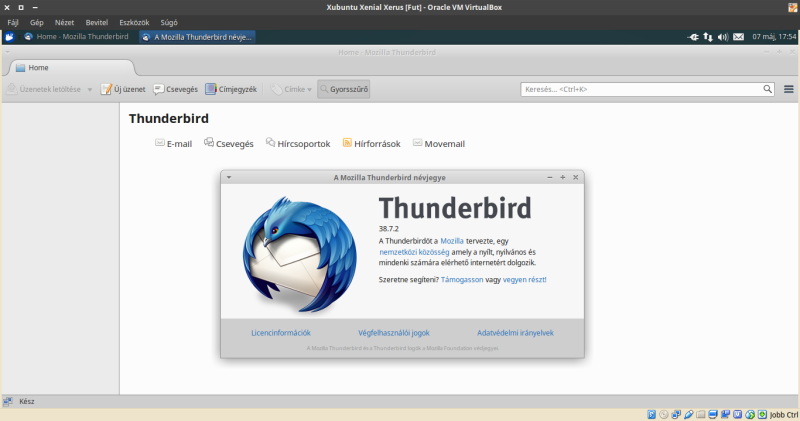
Task: Click the VirtualBox window icon at title bar right
Action: (793, 7)
